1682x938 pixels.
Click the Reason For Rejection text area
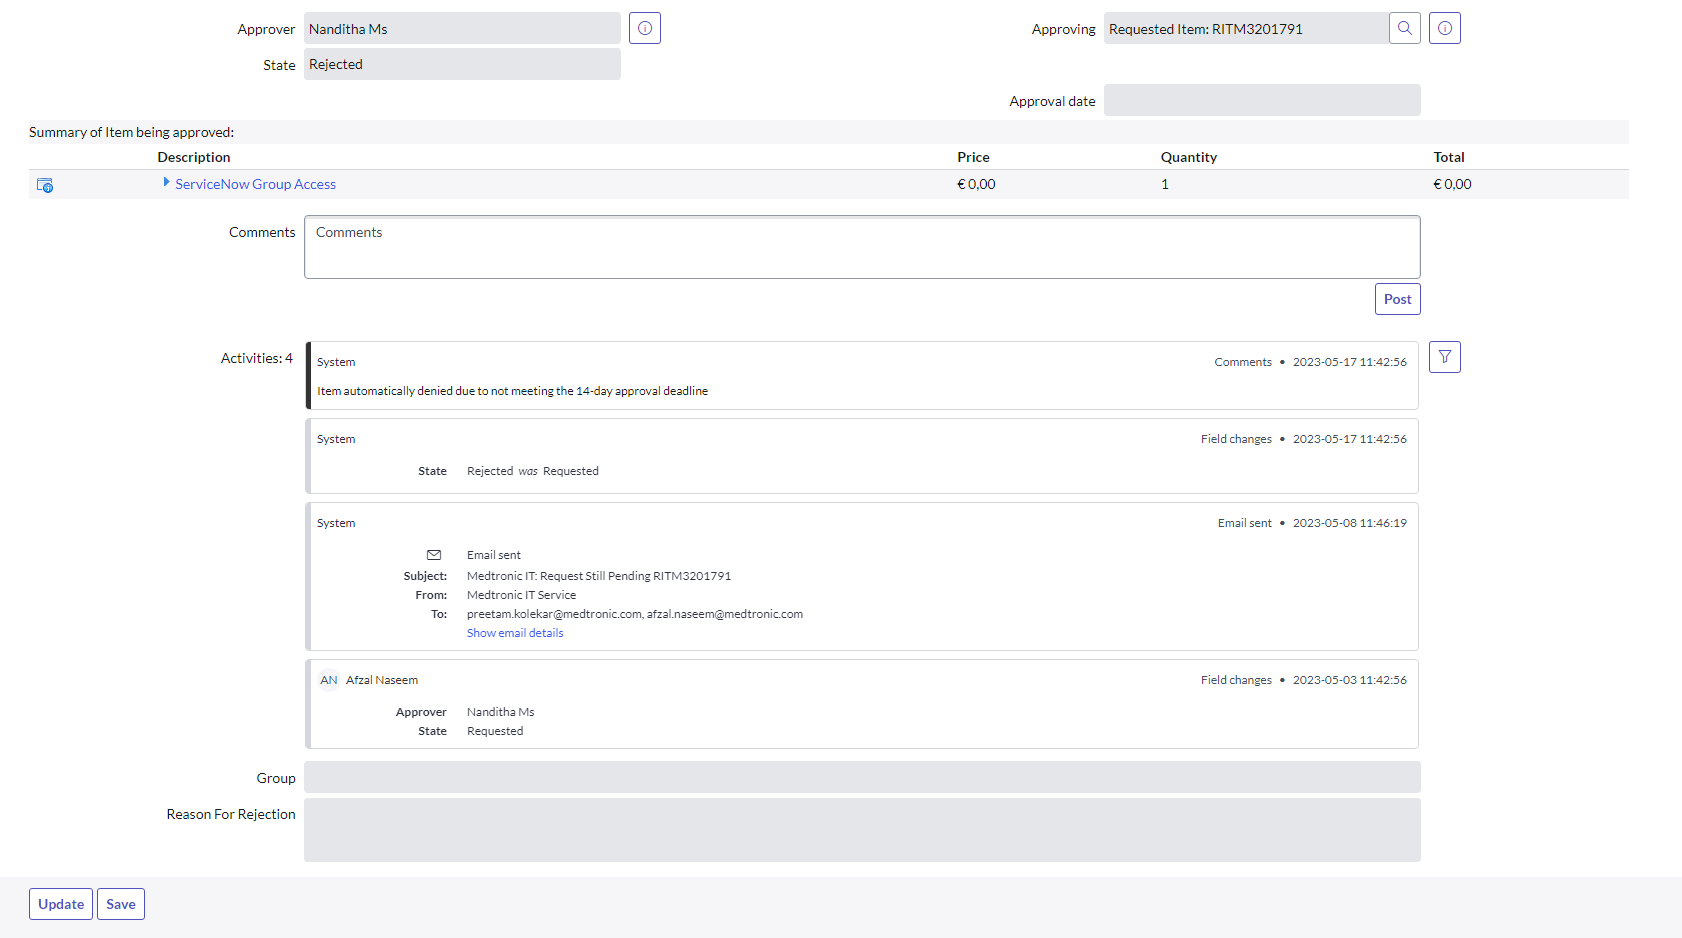(x=861, y=830)
